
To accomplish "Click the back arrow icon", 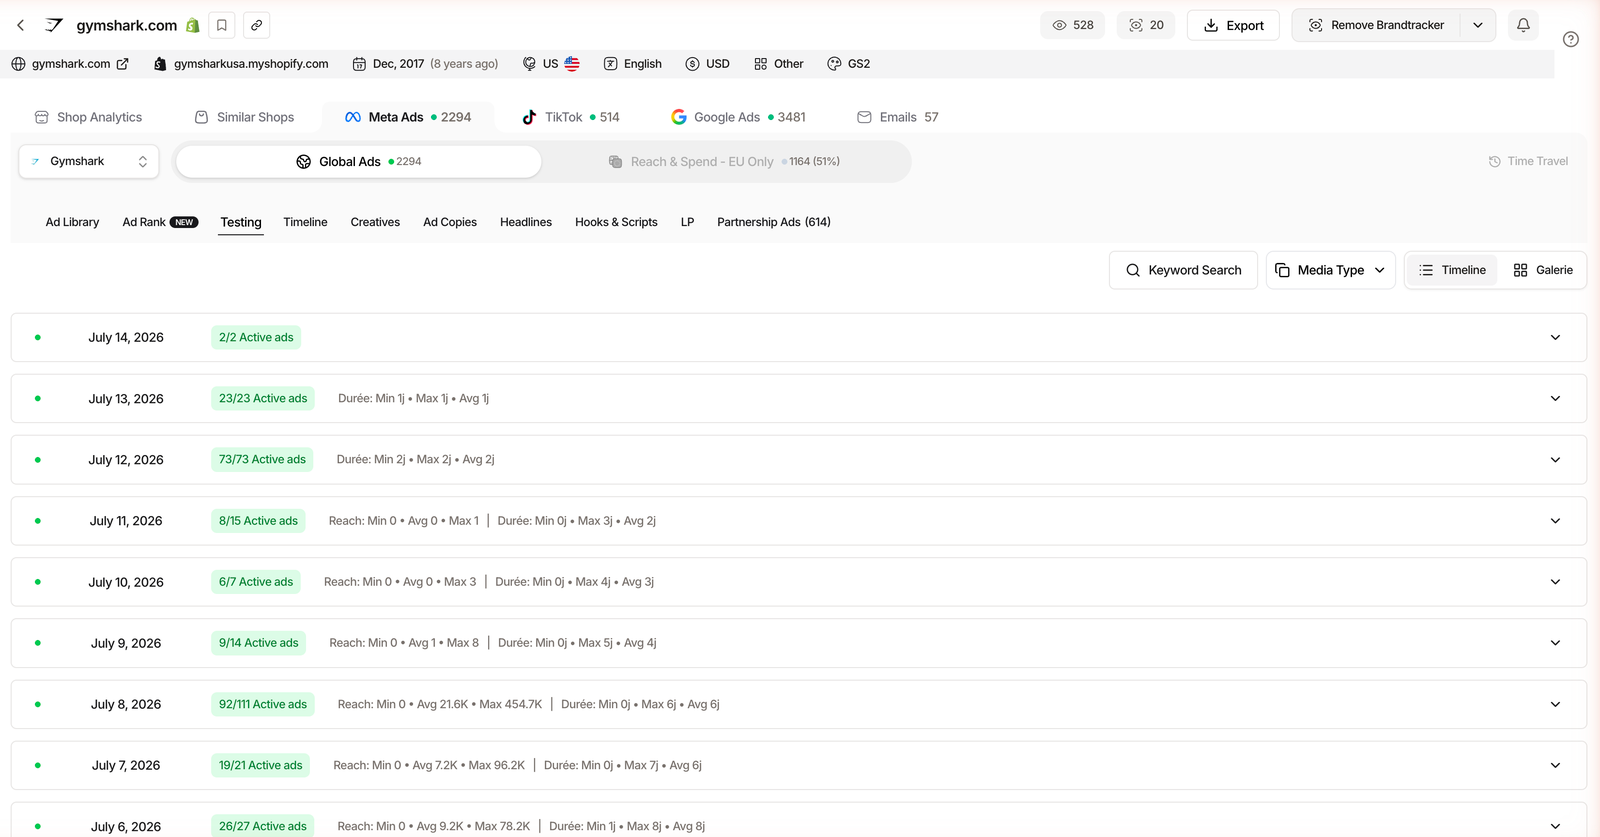I will point(21,25).
